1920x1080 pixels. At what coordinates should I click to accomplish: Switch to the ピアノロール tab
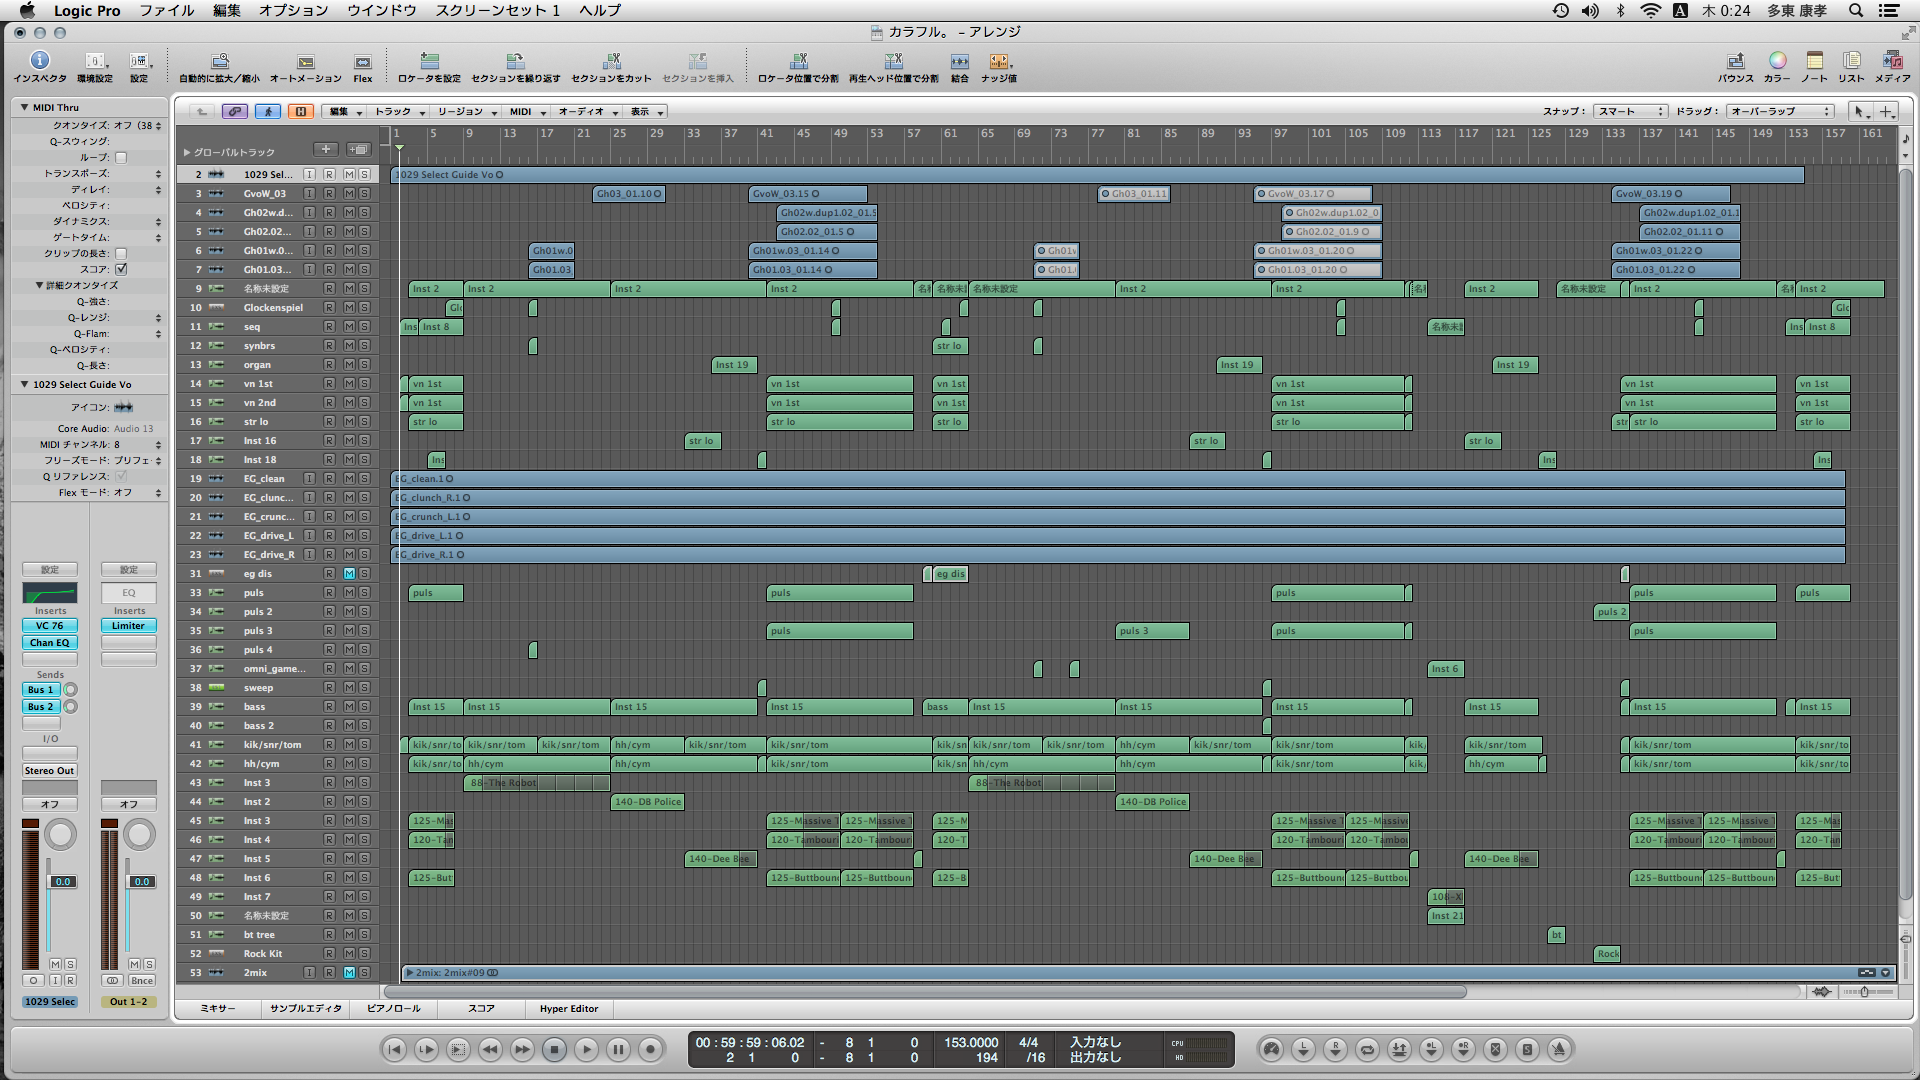[x=393, y=1009]
